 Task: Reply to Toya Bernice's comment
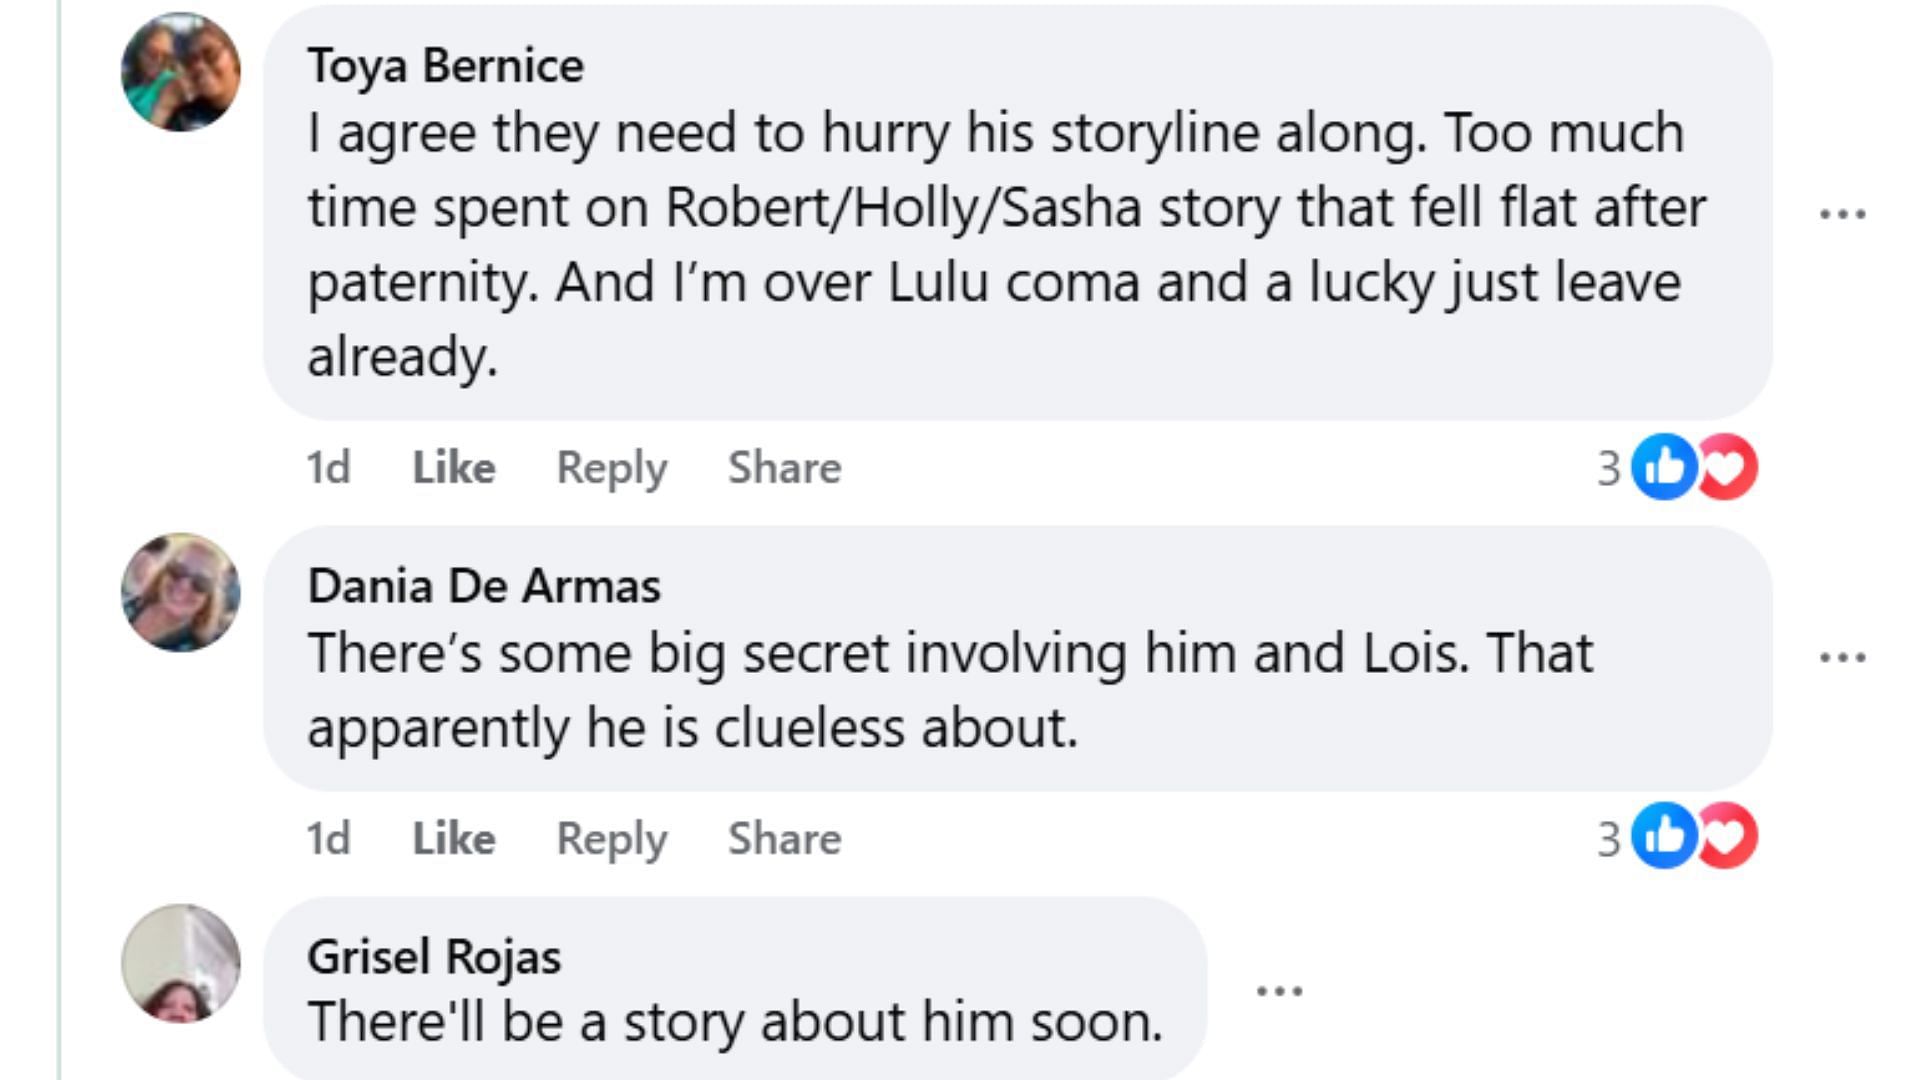click(611, 467)
